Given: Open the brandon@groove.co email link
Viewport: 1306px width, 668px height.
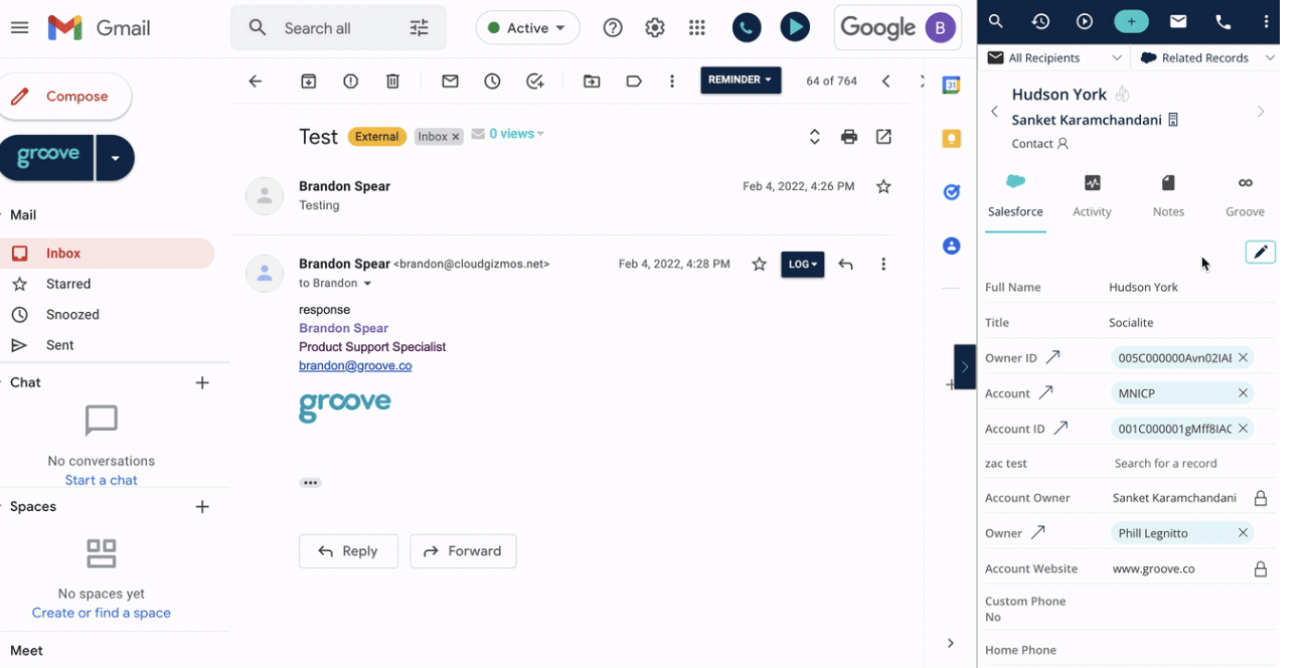Looking at the screenshot, I should click(355, 365).
